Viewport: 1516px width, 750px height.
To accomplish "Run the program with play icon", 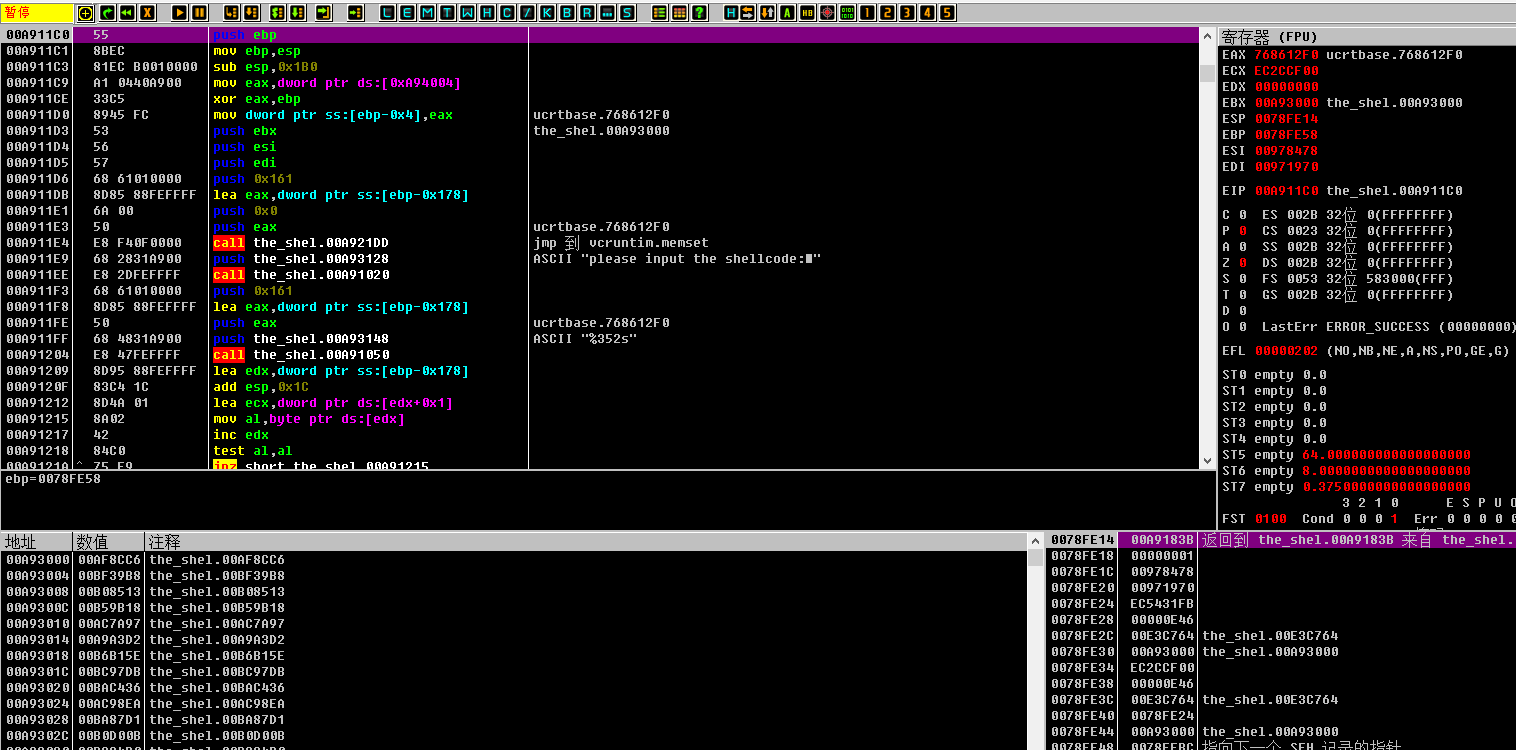I will pyautogui.click(x=180, y=13).
